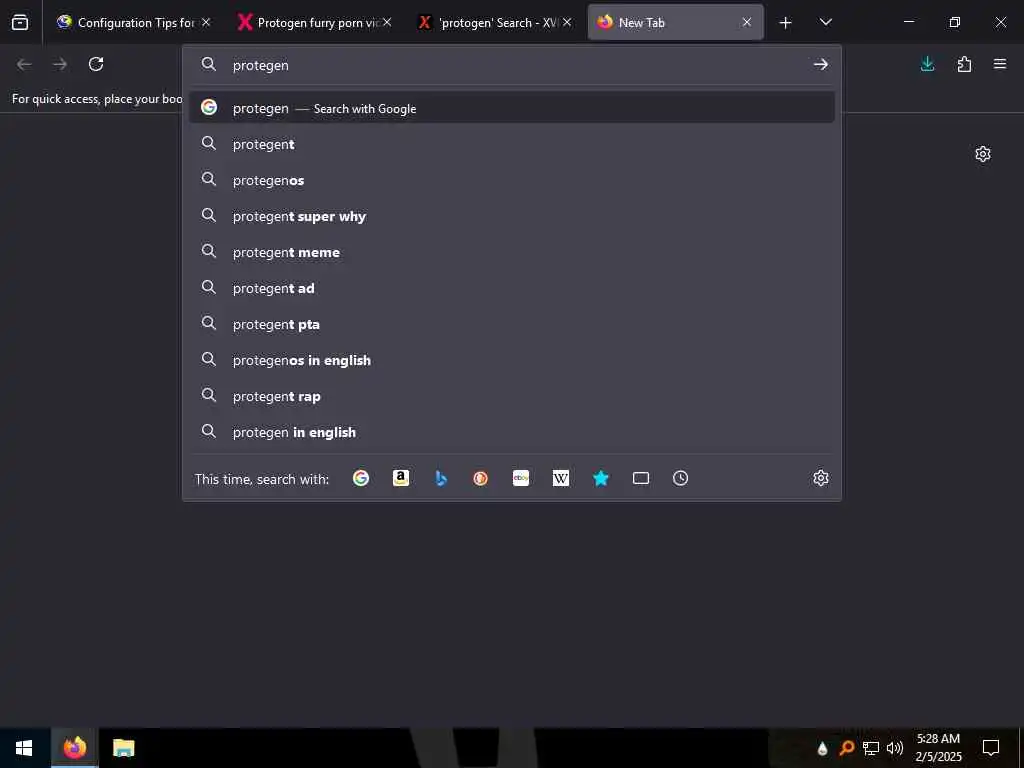The height and width of the screenshot is (768, 1024).
Task: Click Firefox icon on the taskbar
Action: point(74,748)
